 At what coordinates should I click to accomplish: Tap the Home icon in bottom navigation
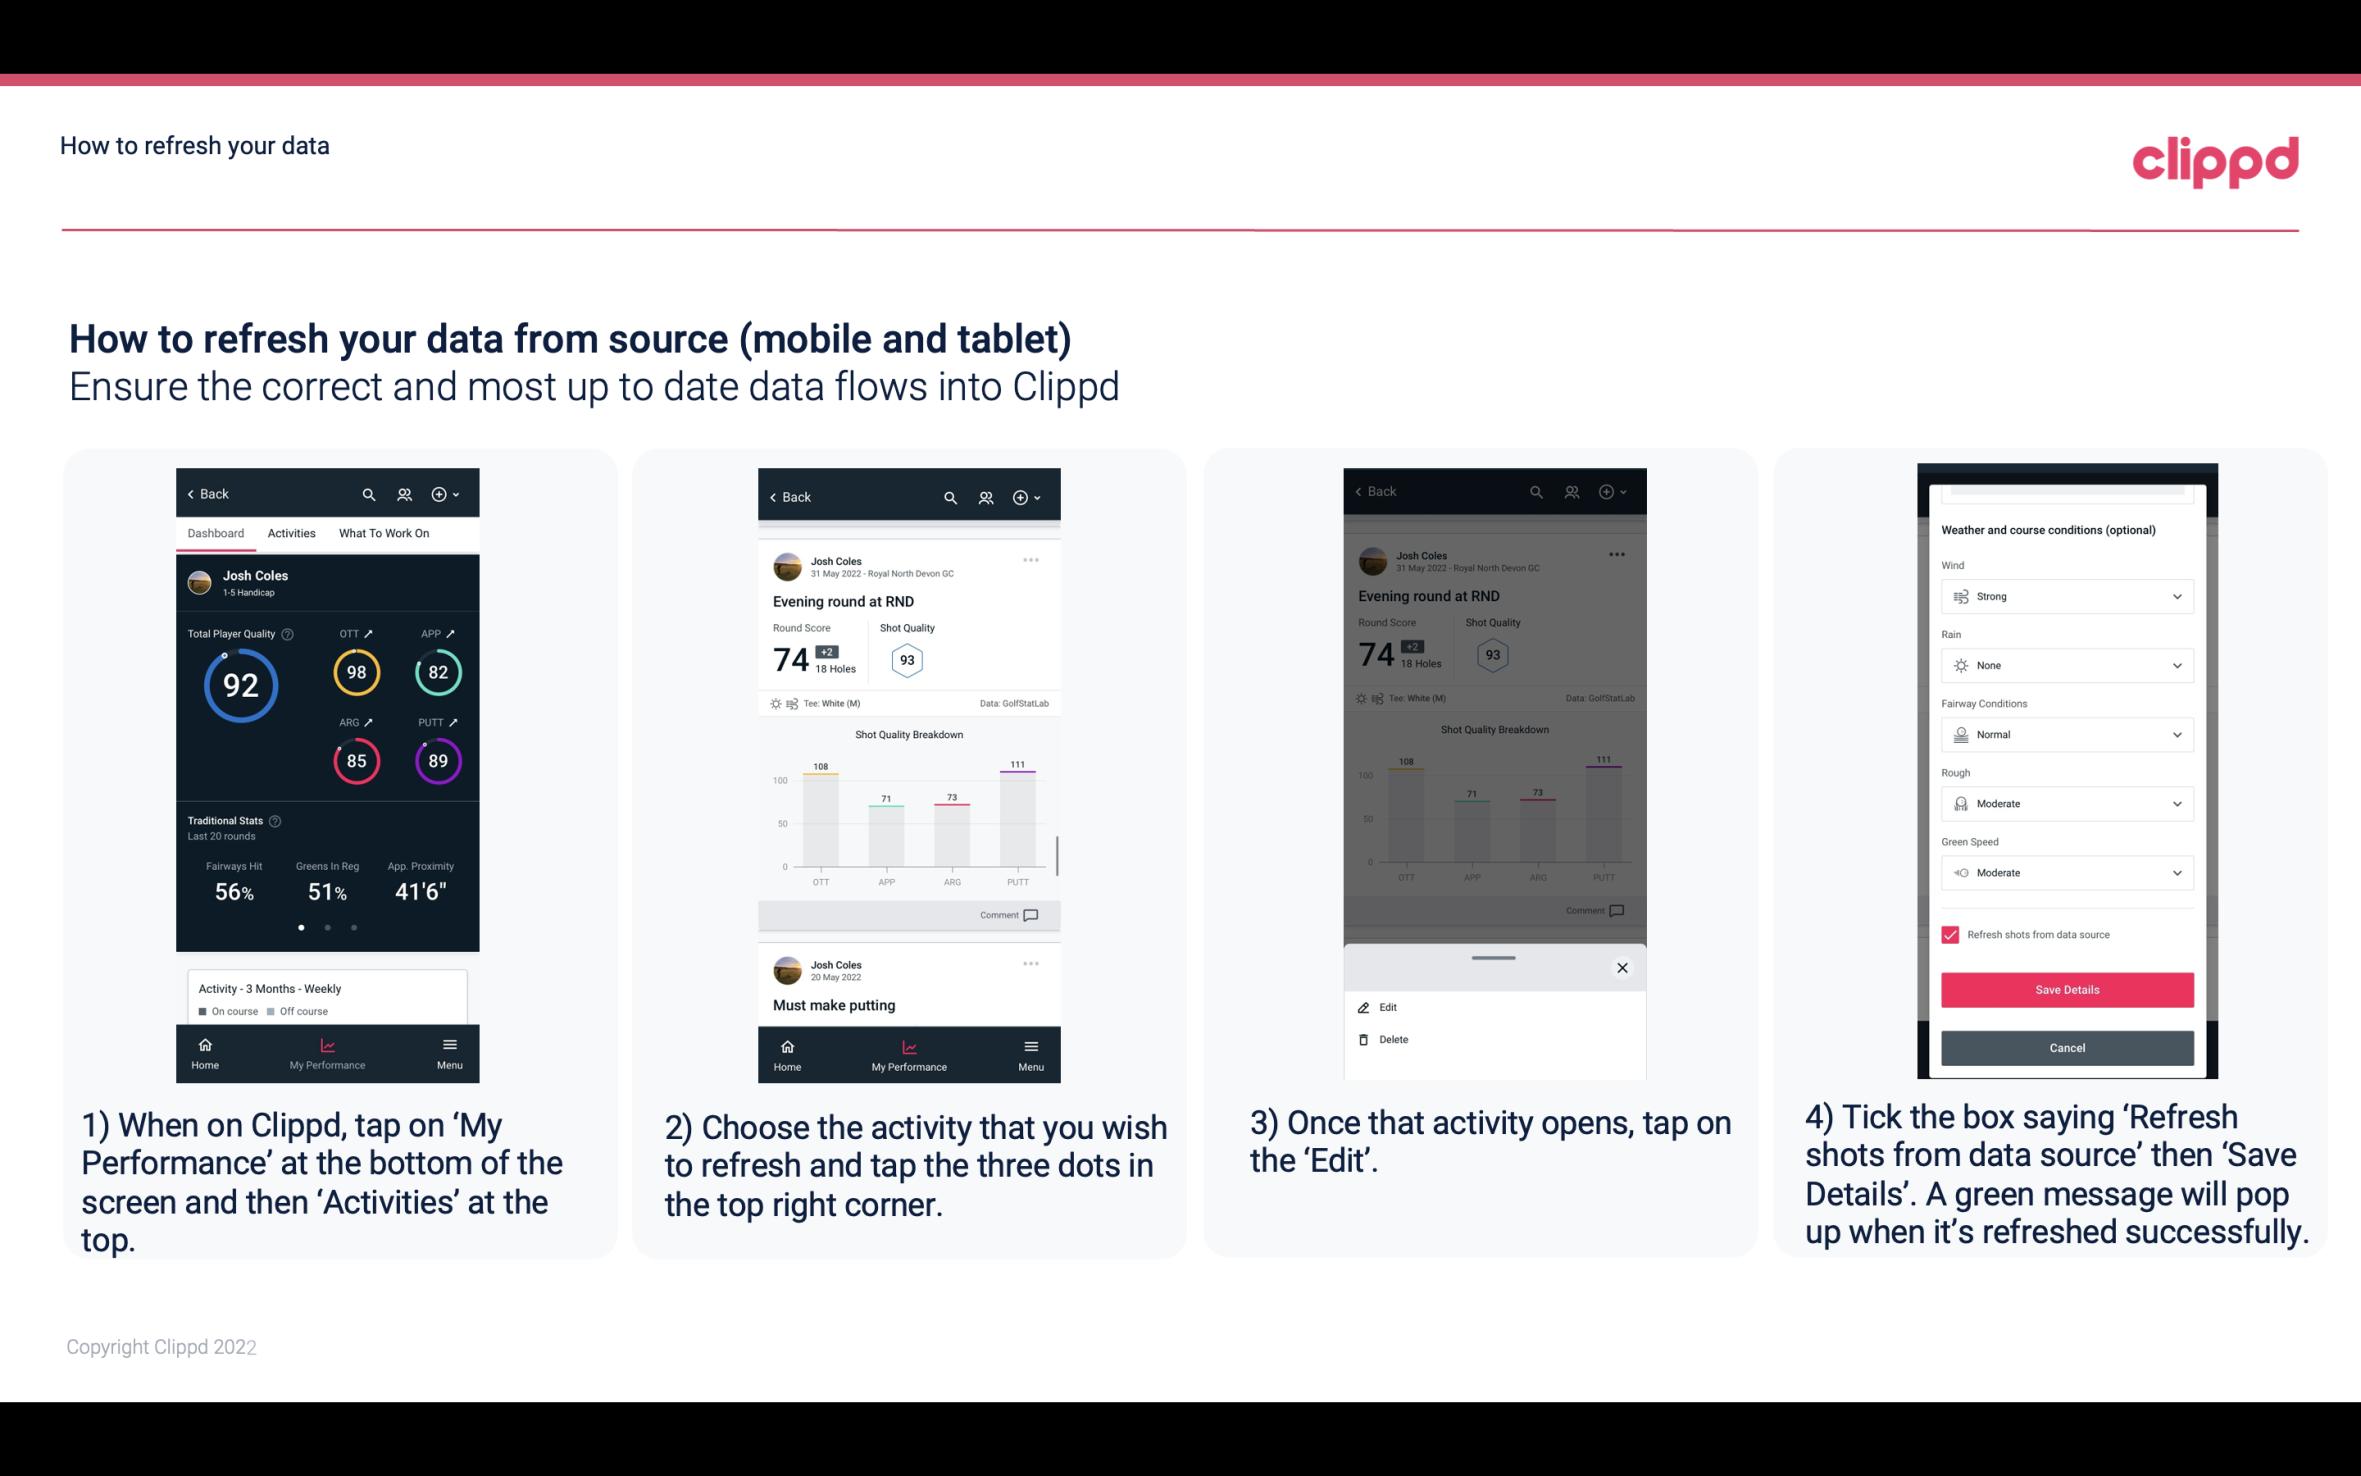click(204, 1046)
